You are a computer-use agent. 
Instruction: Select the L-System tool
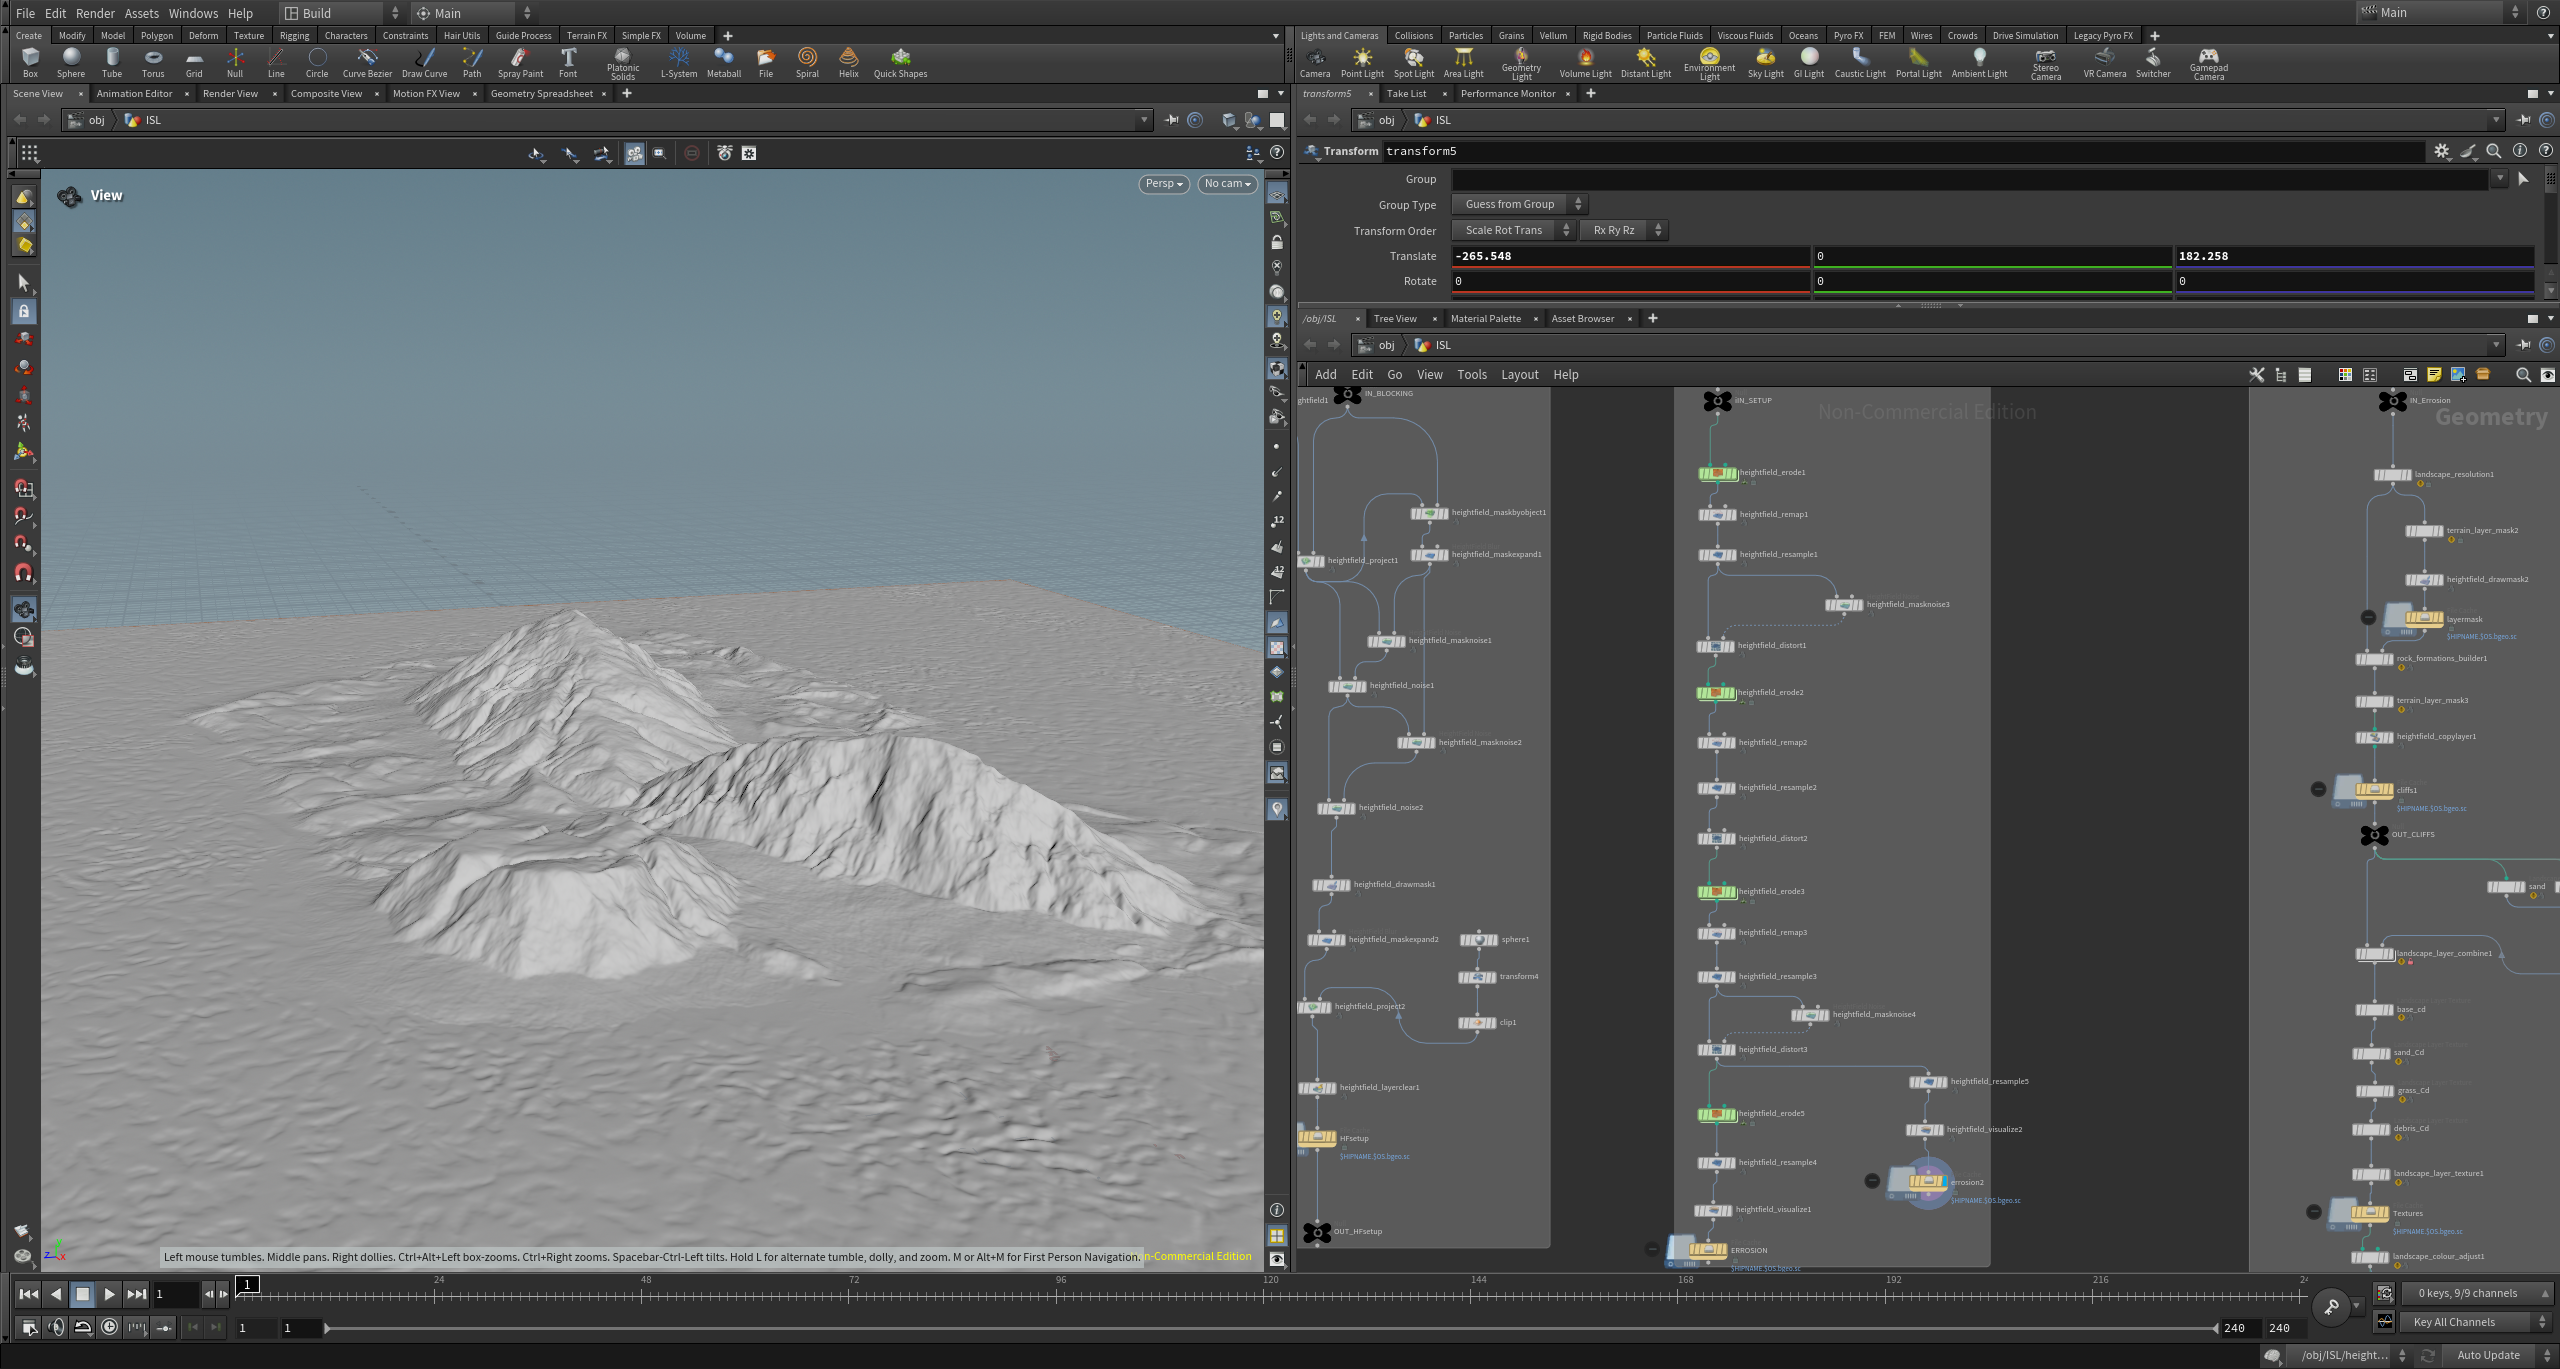pyautogui.click(x=679, y=62)
